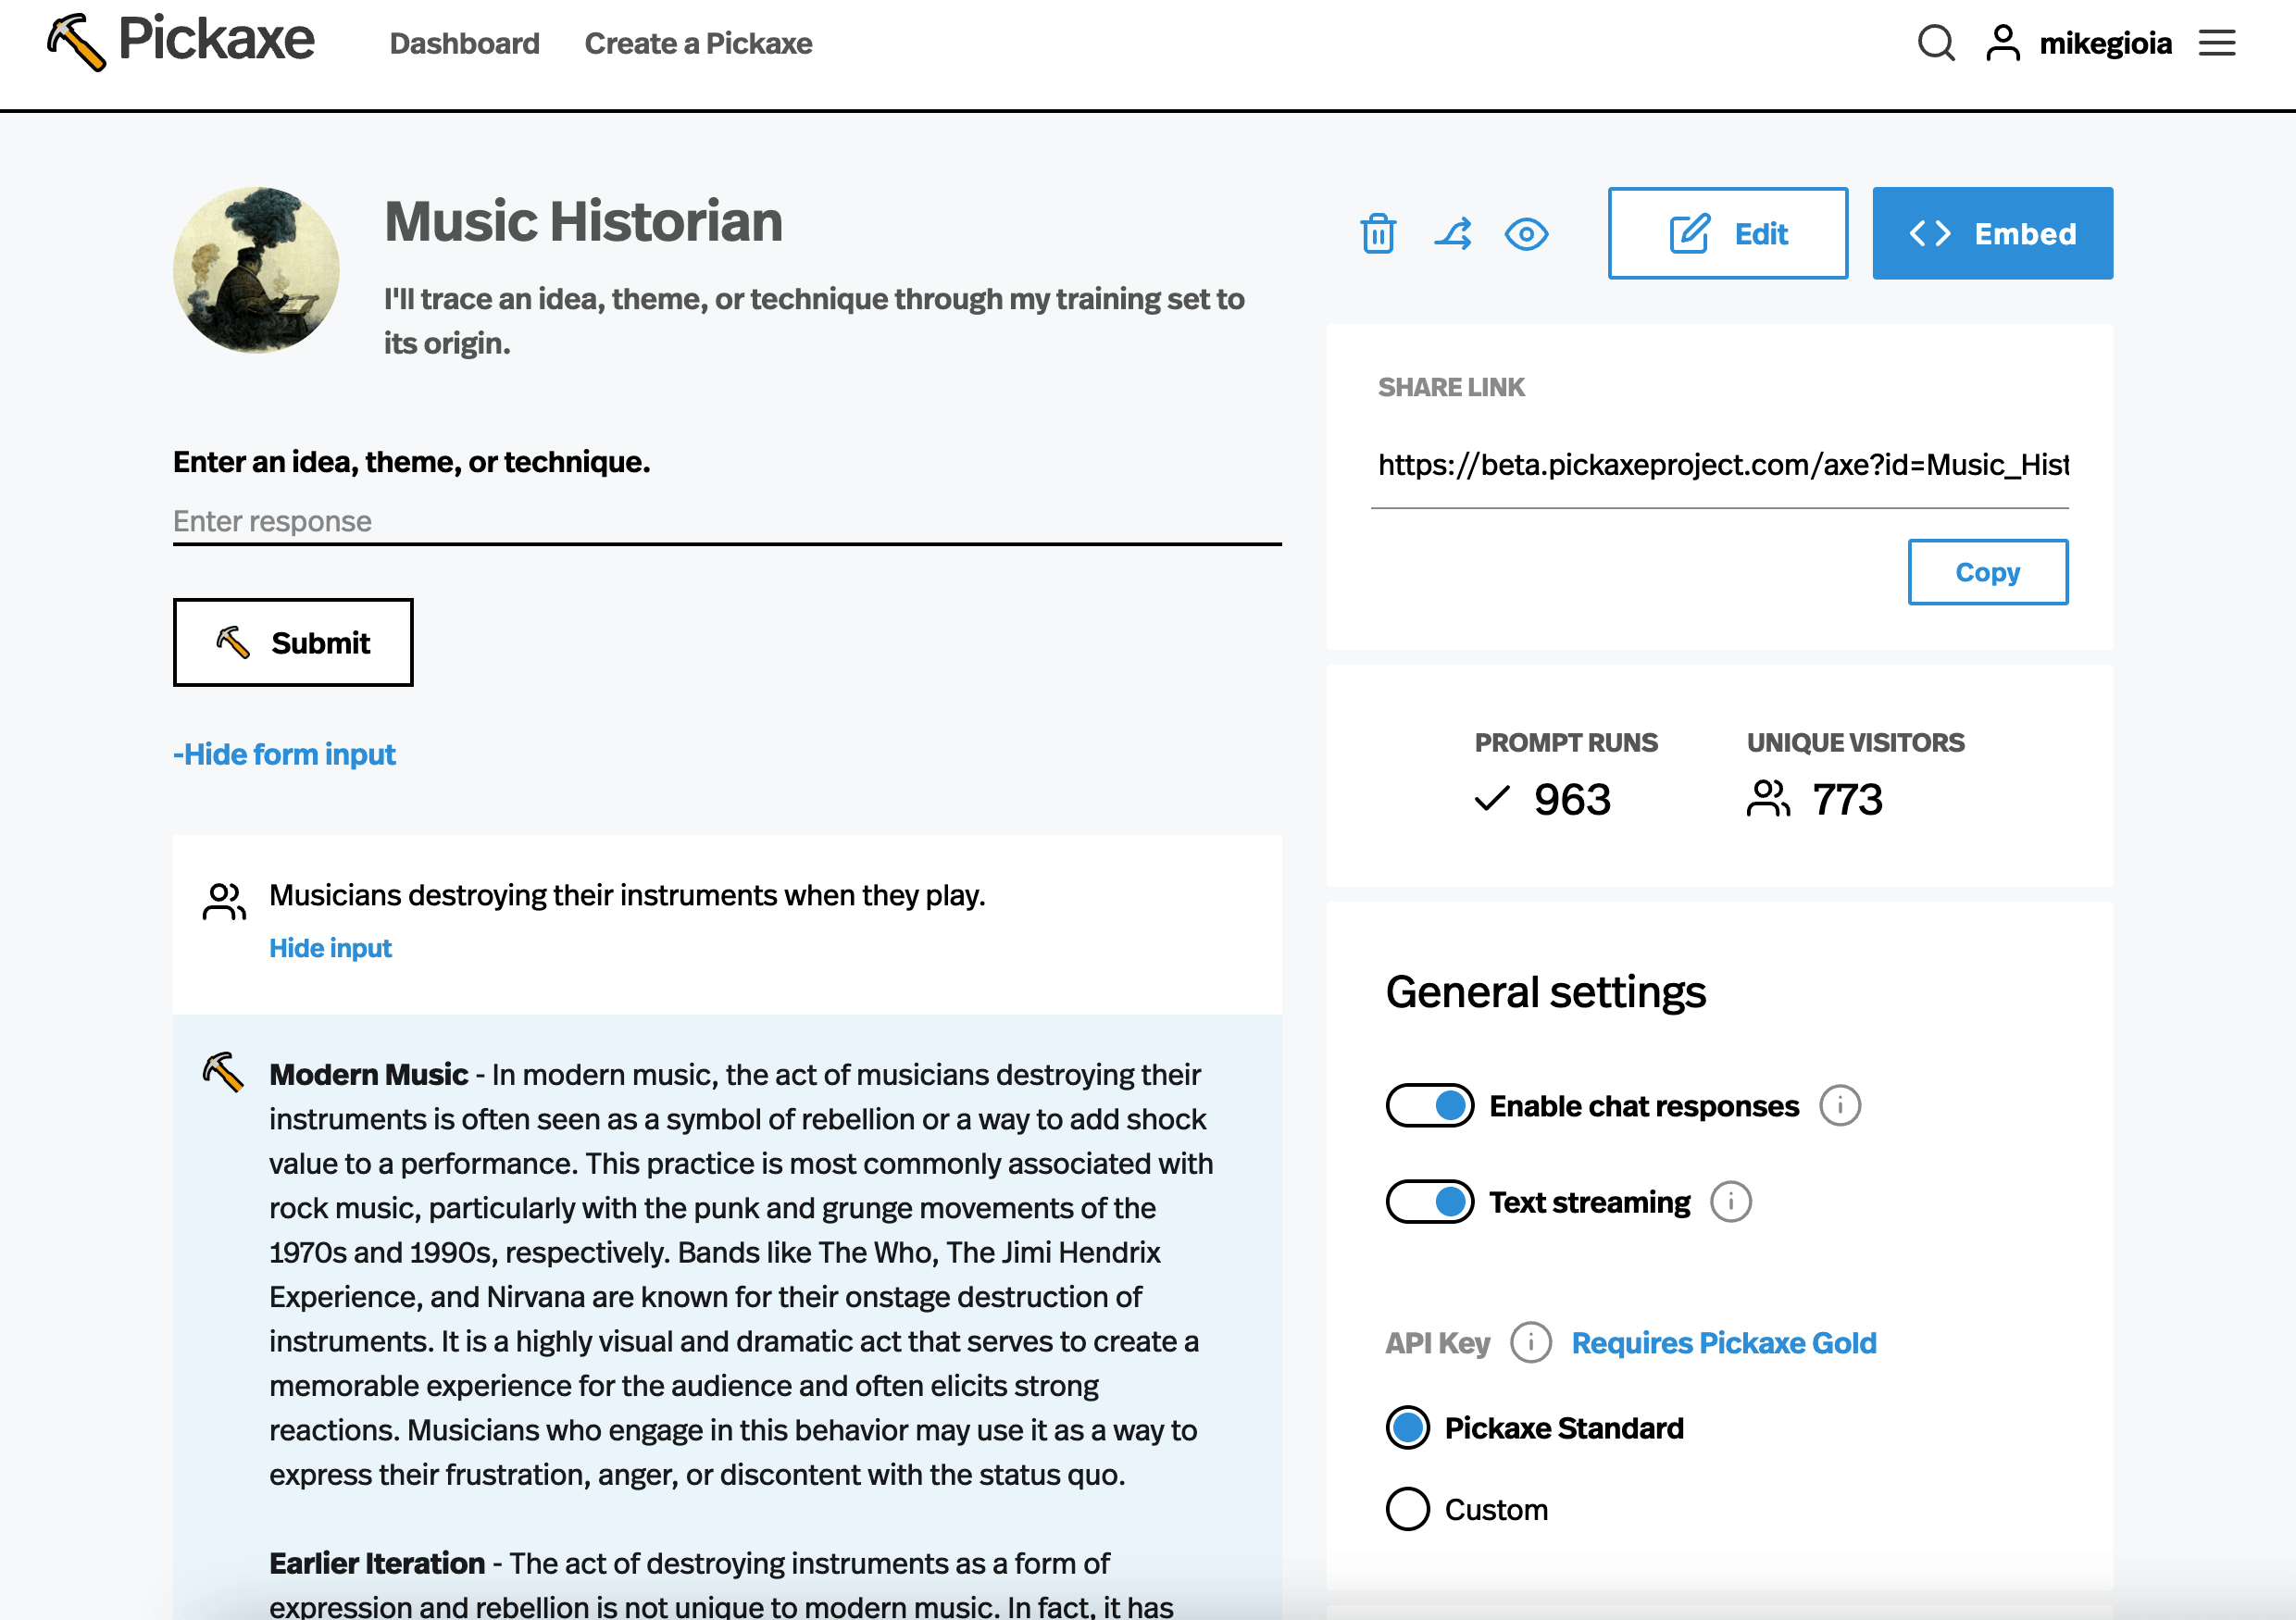Click the mikegioia user profile icon
Image resolution: width=2296 pixels, height=1620 pixels.
(x=2002, y=43)
